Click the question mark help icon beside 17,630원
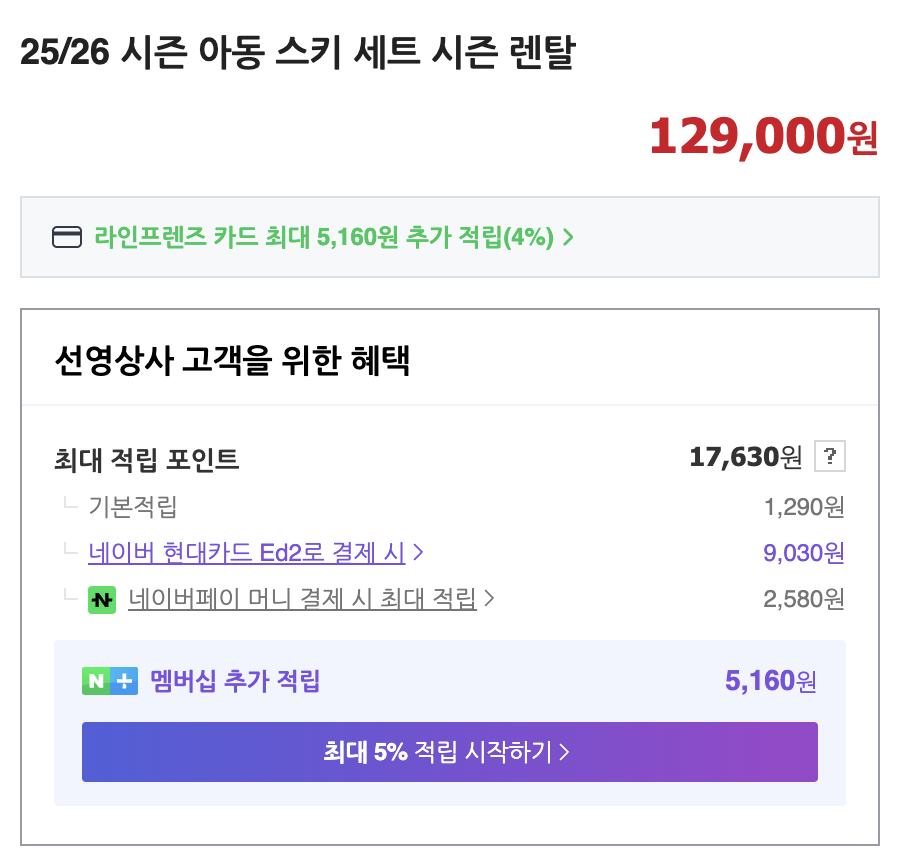910x862 pixels. (830, 457)
